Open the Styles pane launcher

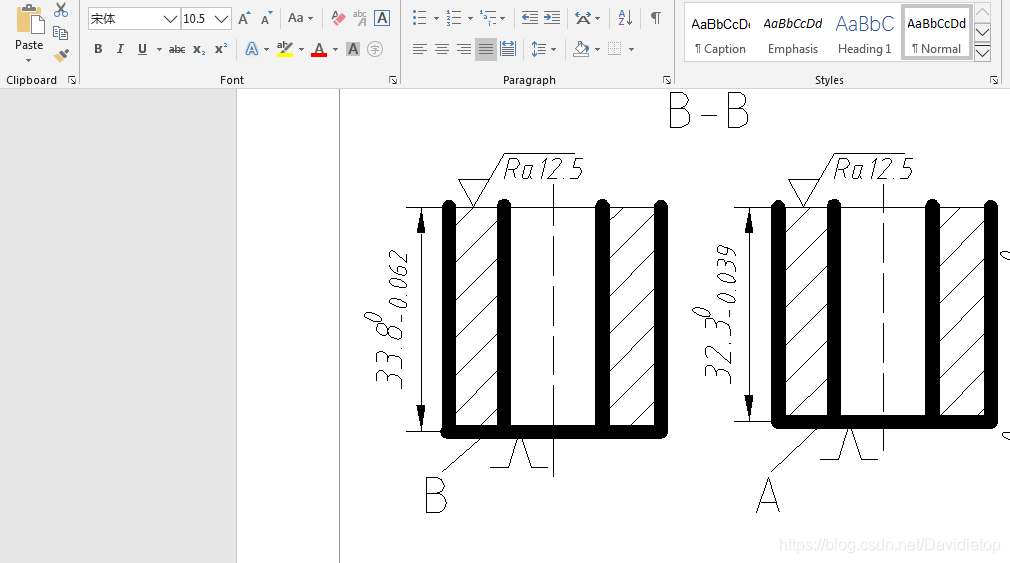tap(994, 80)
